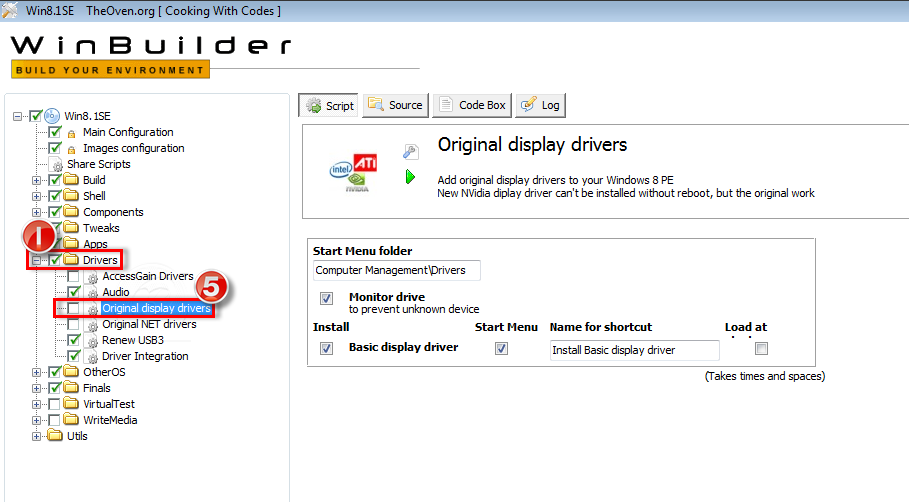The width and height of the screenshot is (909, 502).
Task: Open the Code Box tab
Action: click(472, 105)
